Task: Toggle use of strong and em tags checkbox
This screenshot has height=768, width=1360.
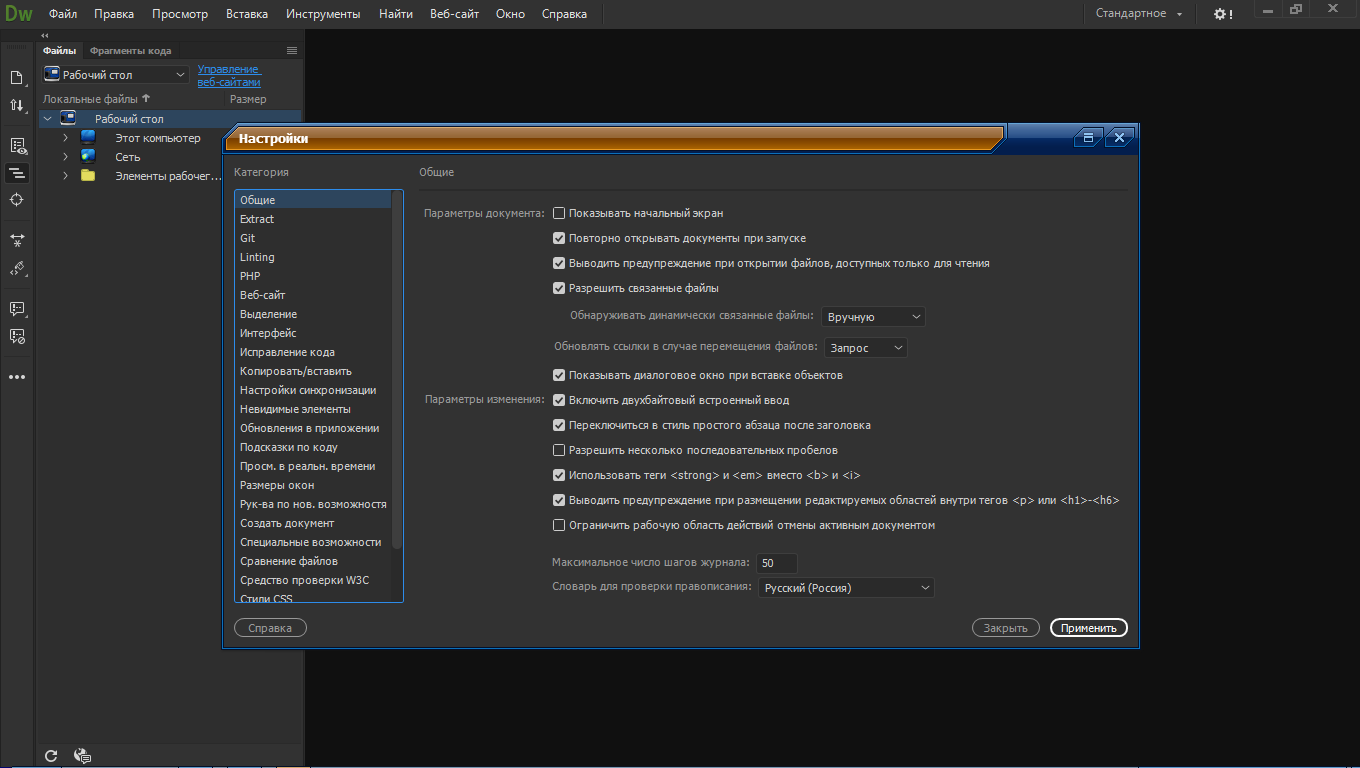Action: point(559,475)
